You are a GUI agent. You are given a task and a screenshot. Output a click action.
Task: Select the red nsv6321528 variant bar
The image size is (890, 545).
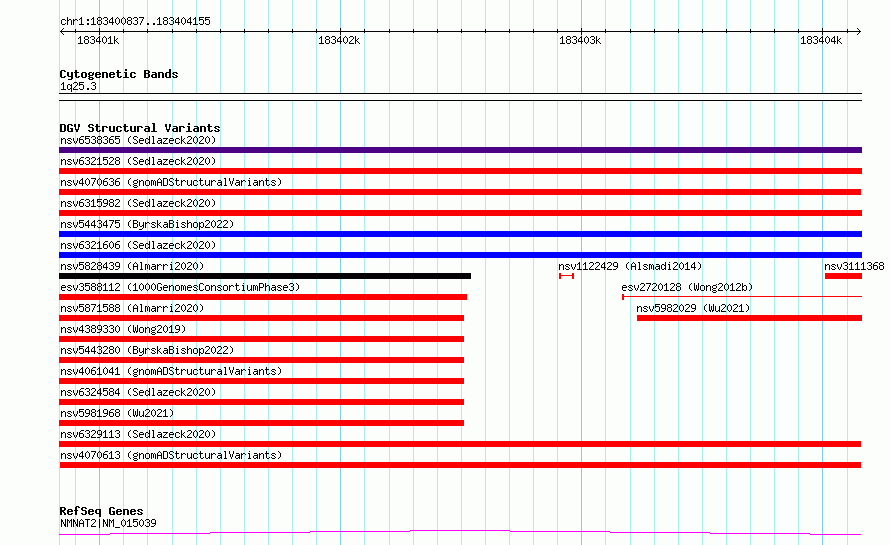pyautogui.click(x=460, y=171)
